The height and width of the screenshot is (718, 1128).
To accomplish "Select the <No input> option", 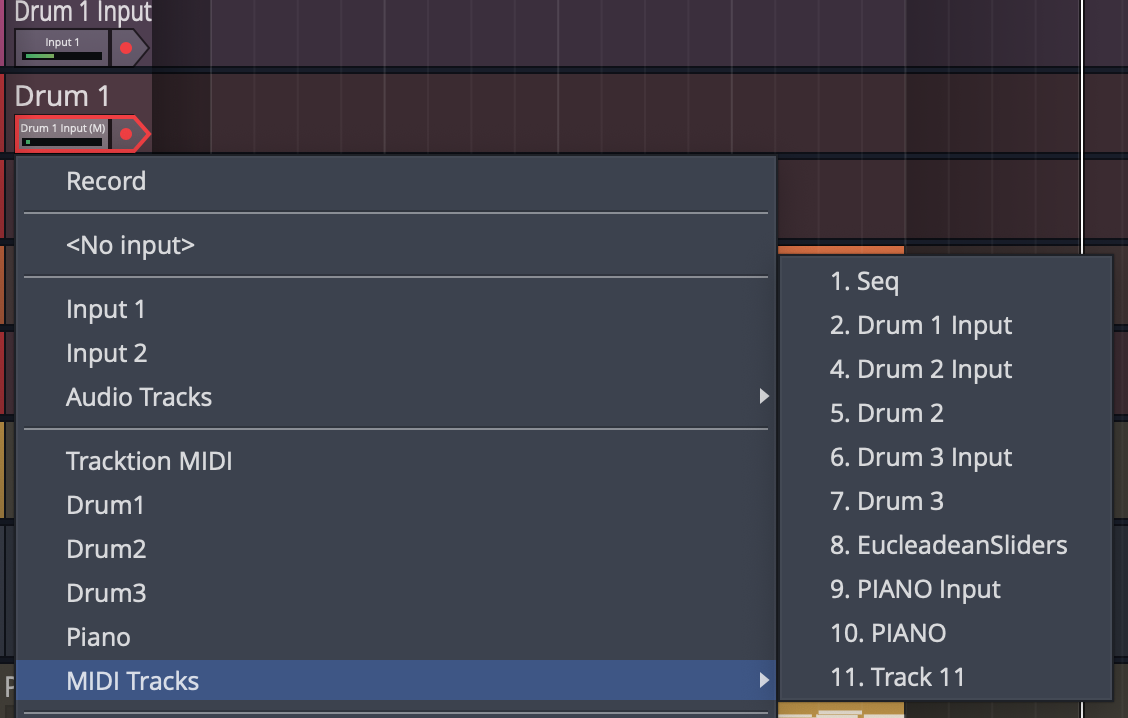I will (130, 245).
